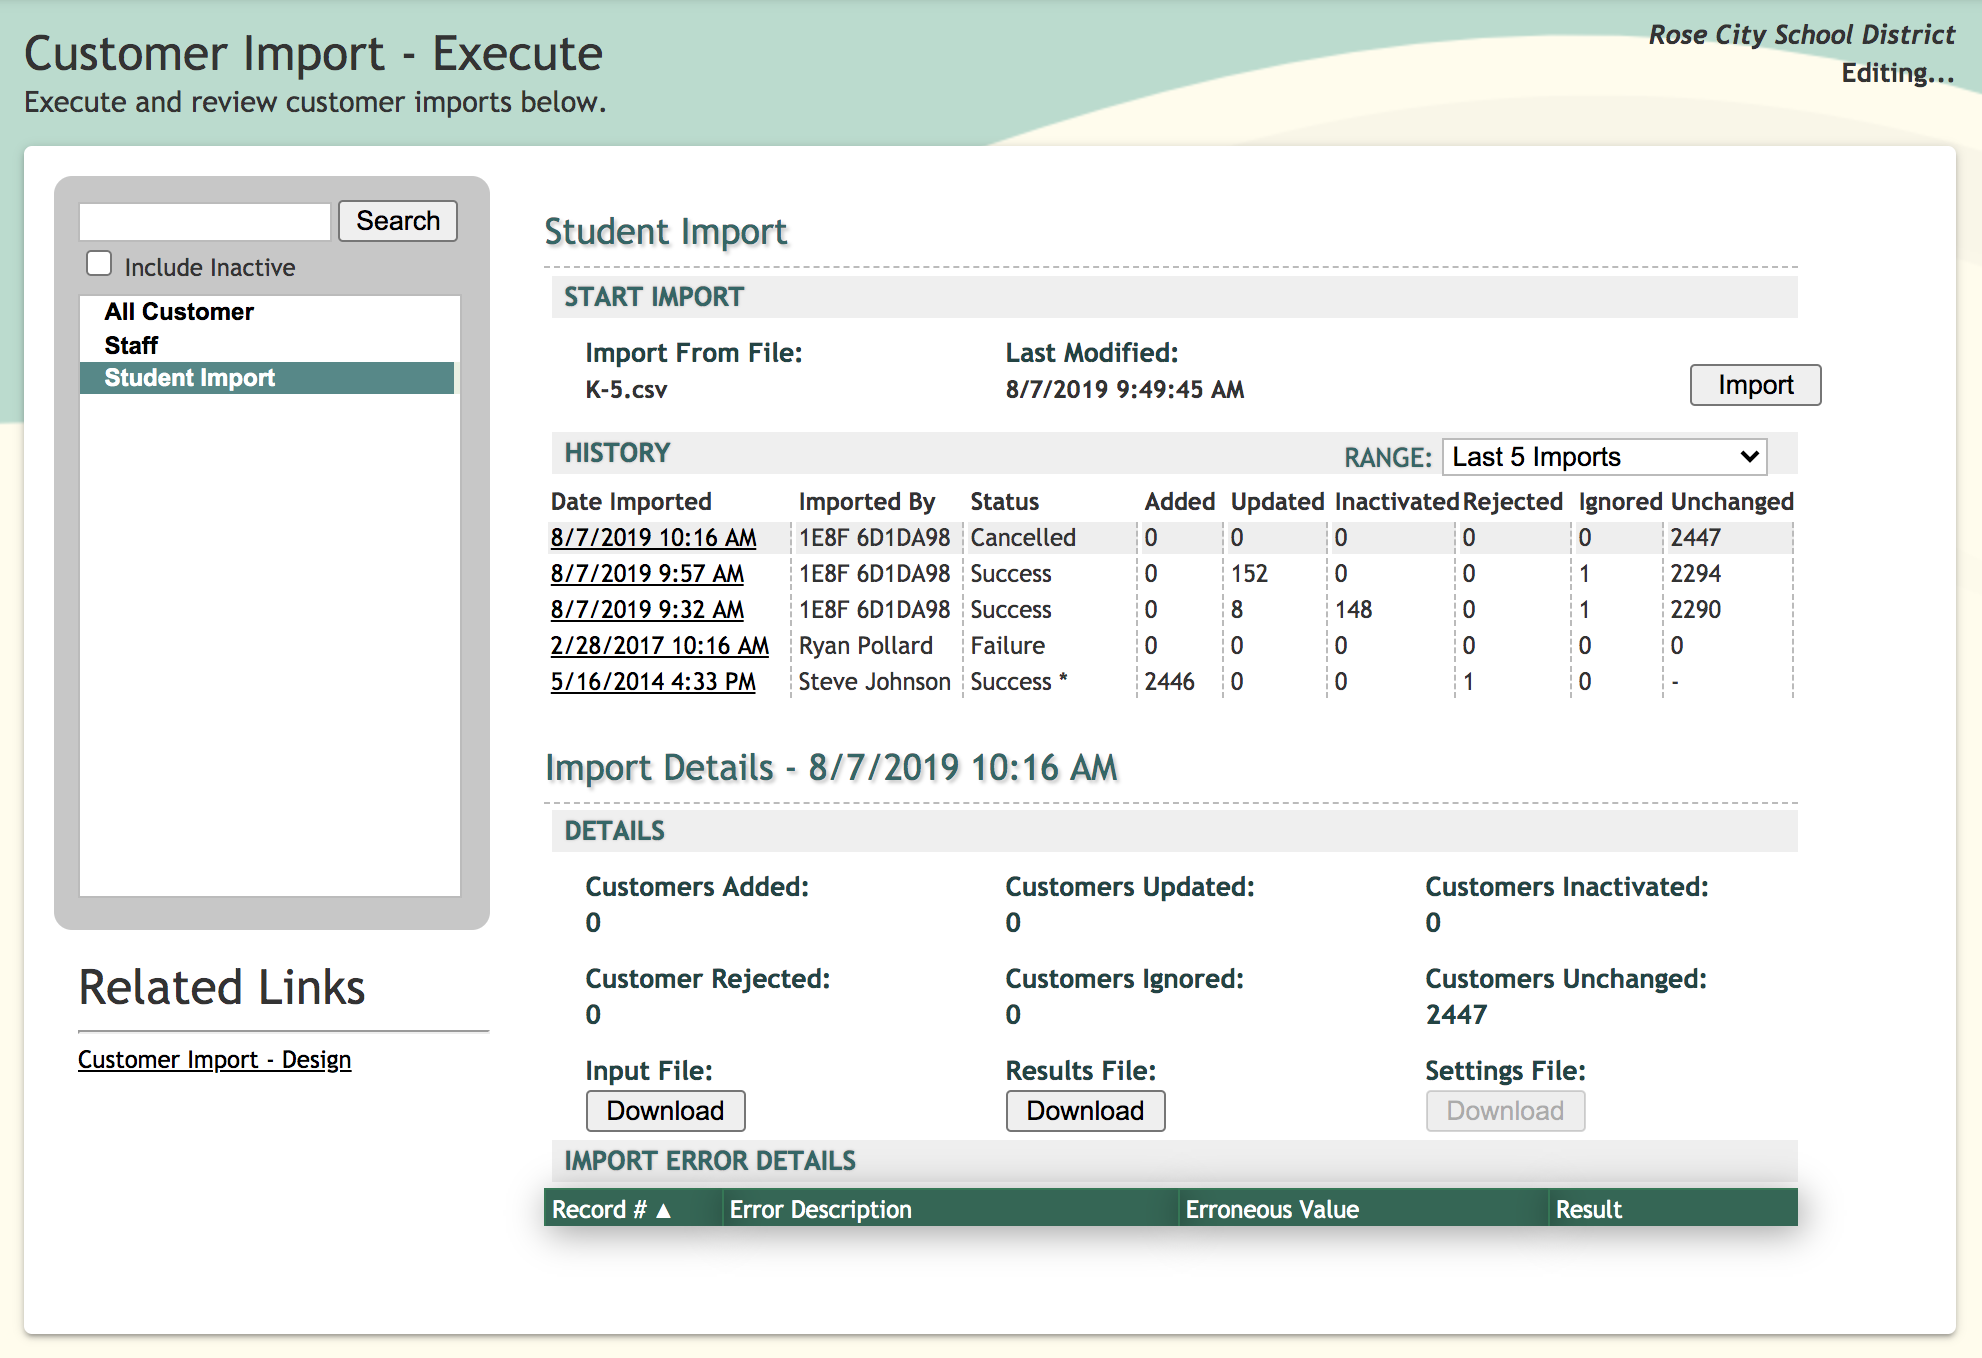1982x1358 pixels.
Task: Open the 5/16/2014 4:33 PM import
Action: coord(653,682)
